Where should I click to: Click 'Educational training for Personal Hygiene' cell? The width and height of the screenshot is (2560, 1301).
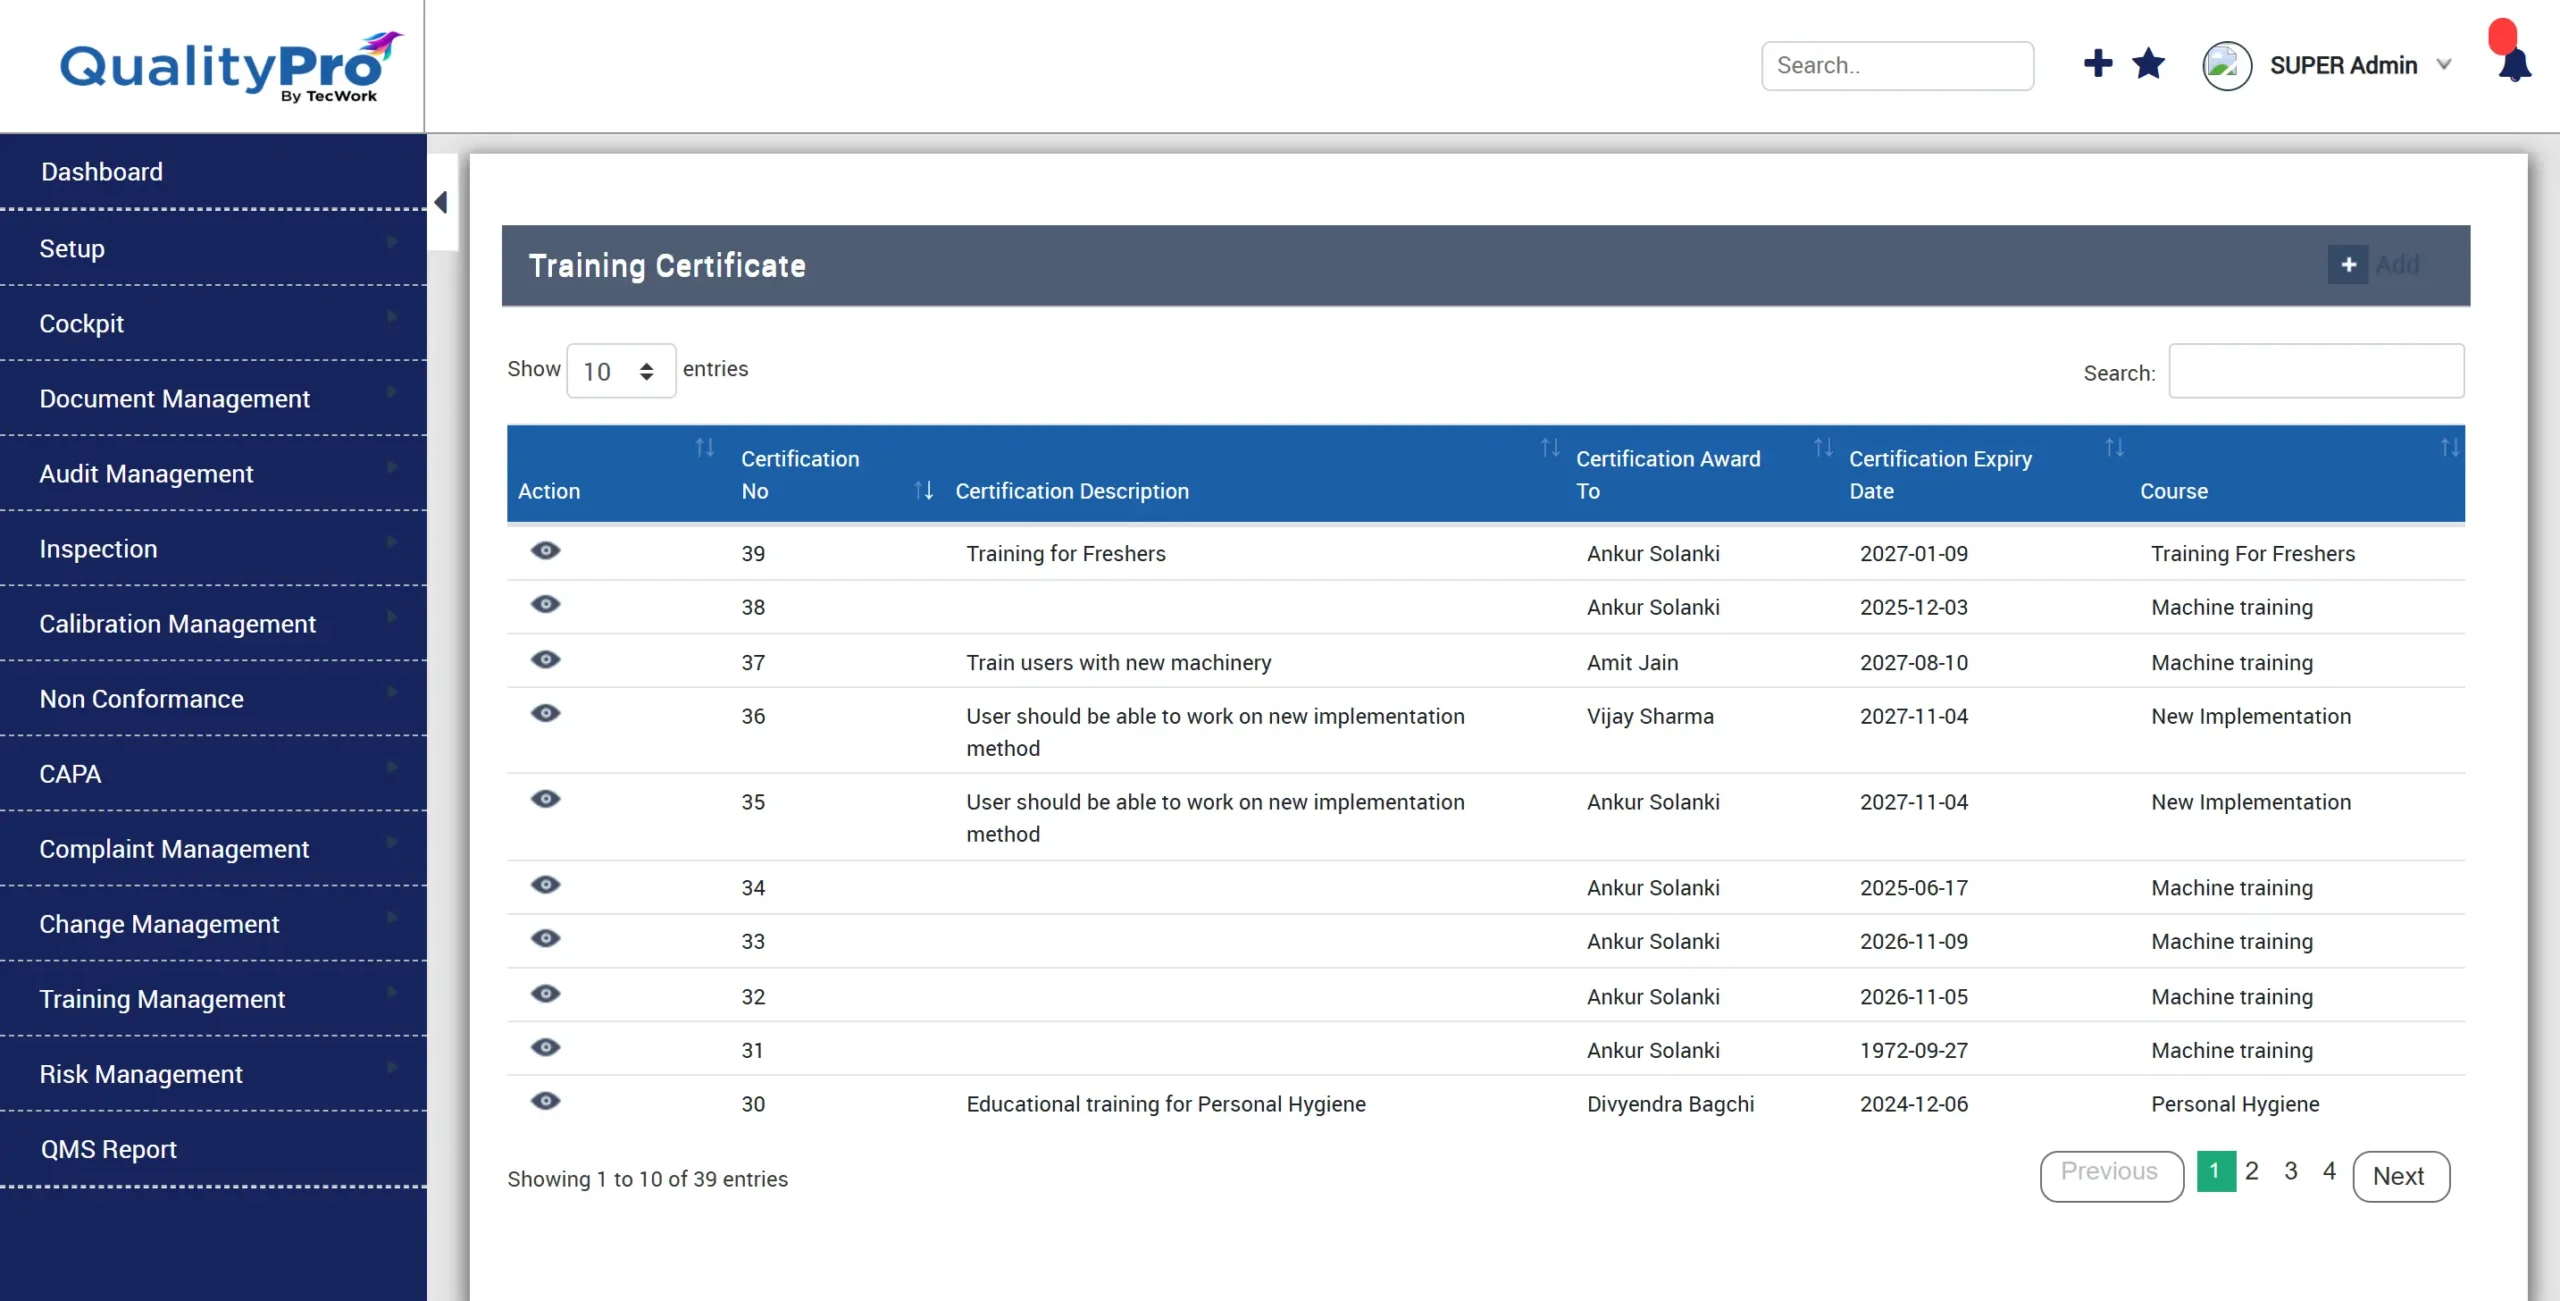click(1166, 1104)
